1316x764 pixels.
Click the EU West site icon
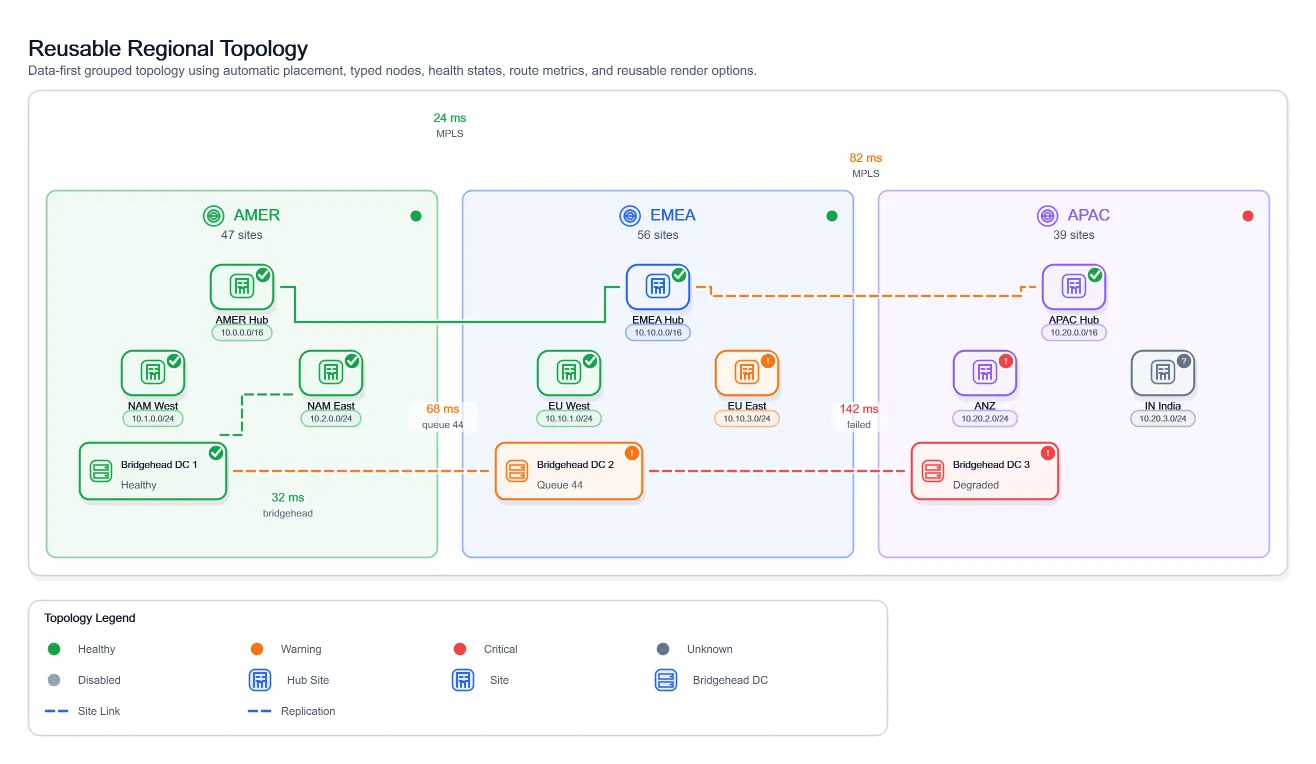point(569,373)
